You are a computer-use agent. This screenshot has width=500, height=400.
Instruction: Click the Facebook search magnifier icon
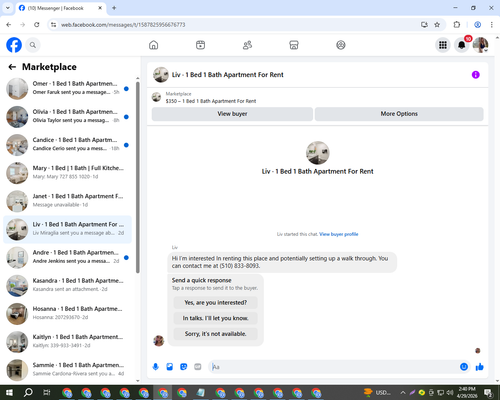click(33, 45)
